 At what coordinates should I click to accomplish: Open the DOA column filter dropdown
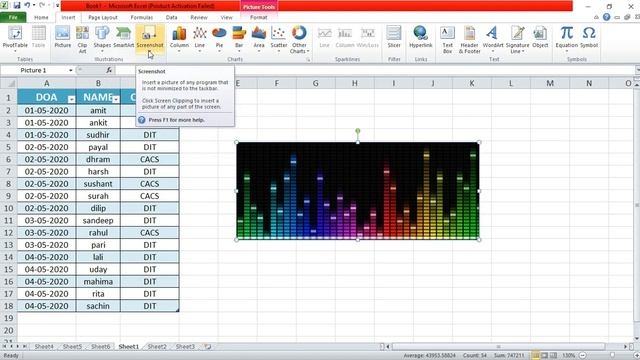click(71, 99)
